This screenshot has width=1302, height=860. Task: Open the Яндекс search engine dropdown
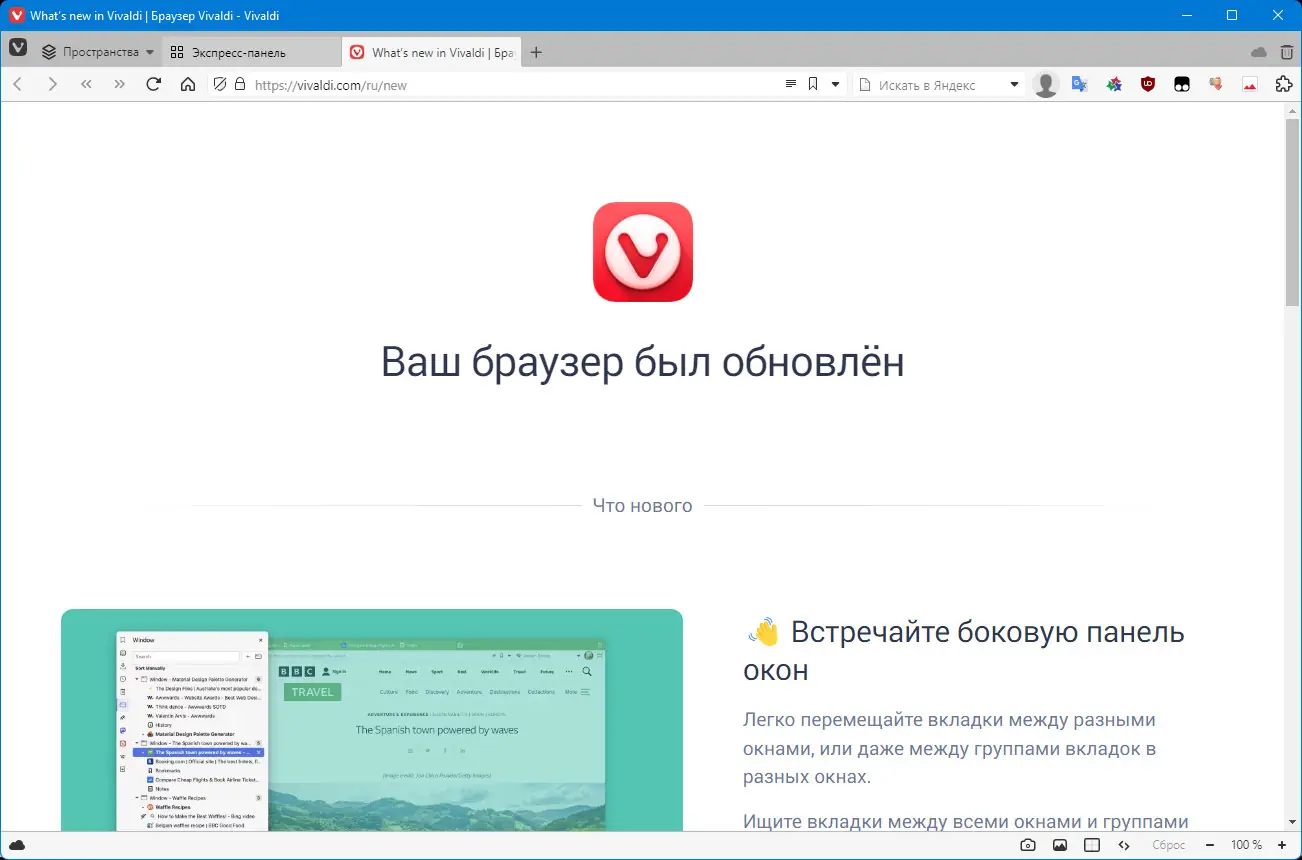pyautogui.click(x=1013, y=85)
